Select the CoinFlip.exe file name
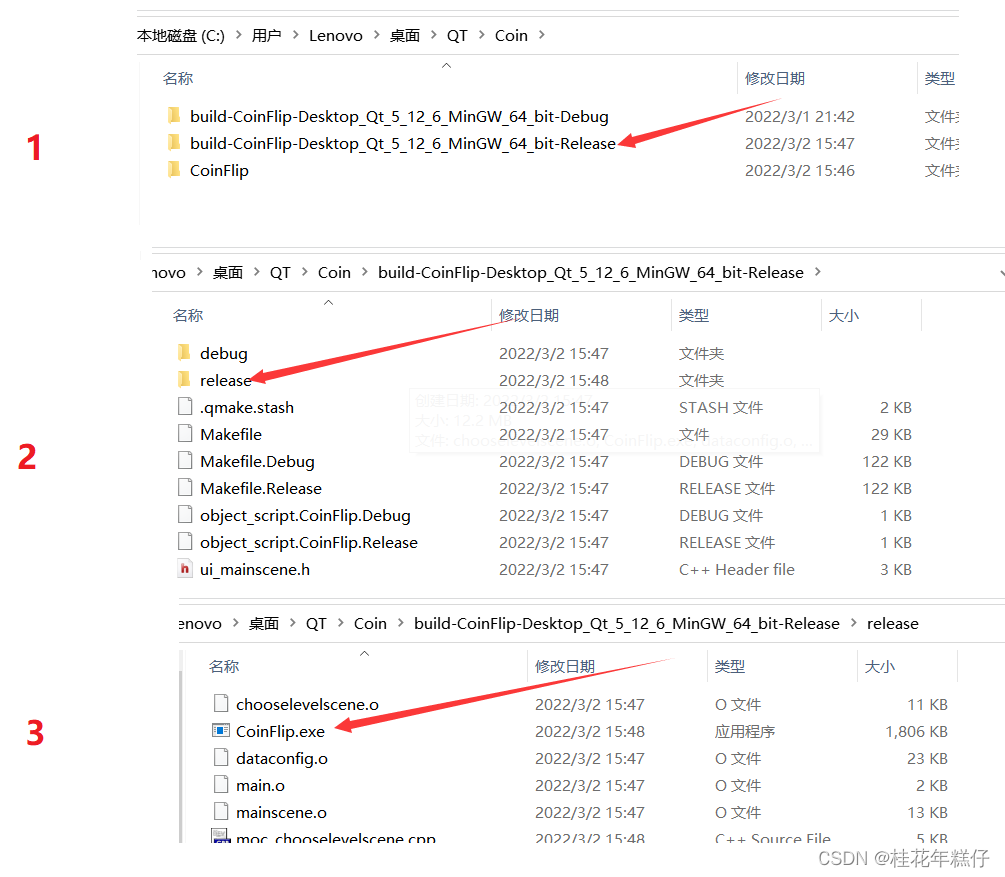 [280, 731]
